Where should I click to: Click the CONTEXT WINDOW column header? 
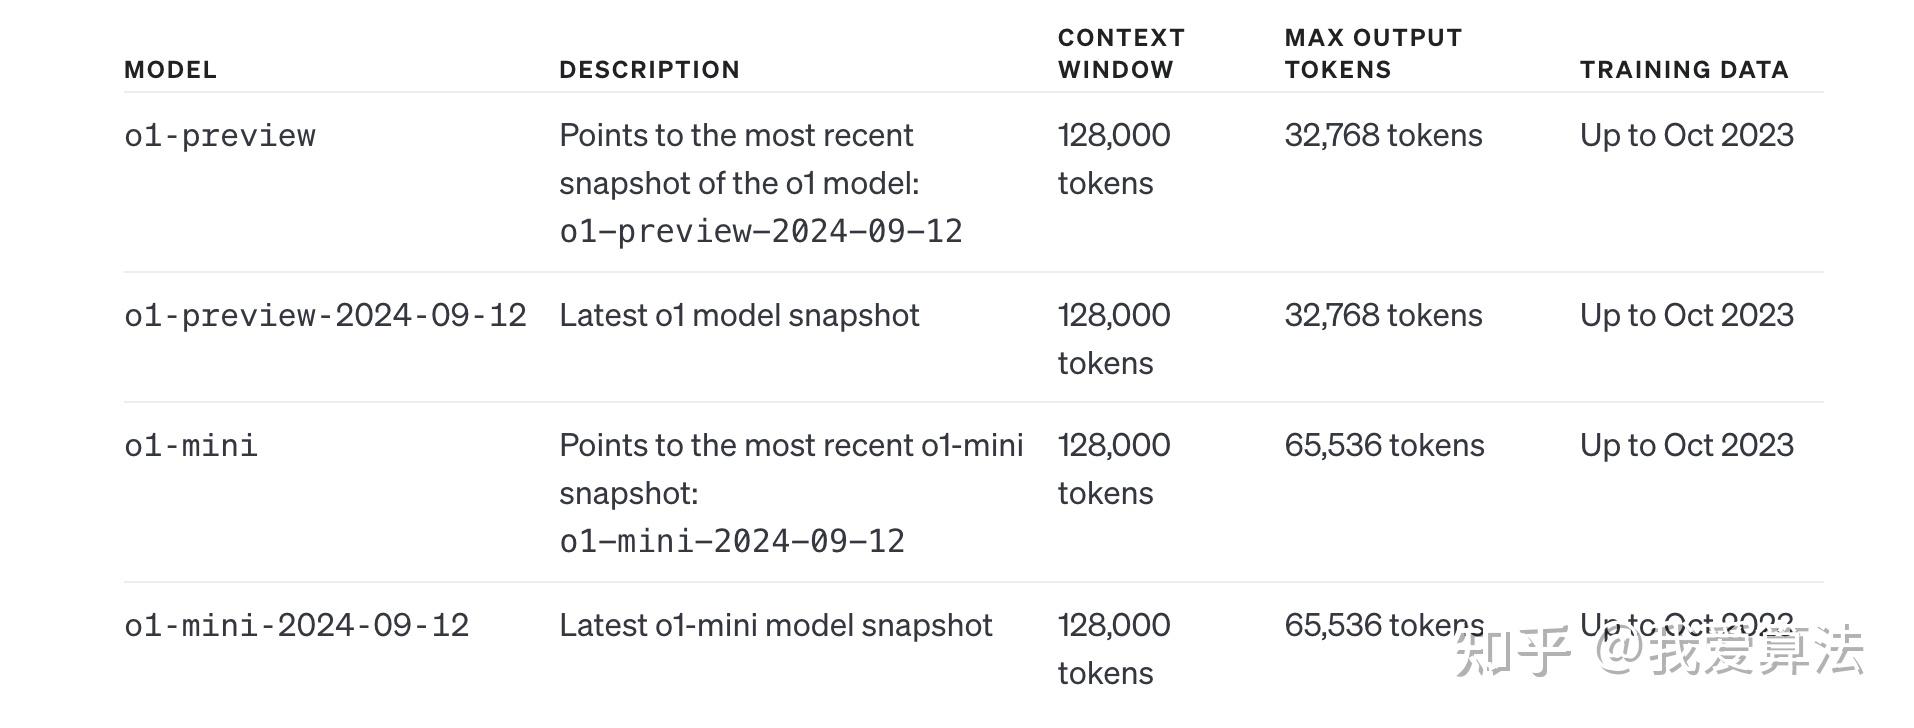coord(1121,54)
